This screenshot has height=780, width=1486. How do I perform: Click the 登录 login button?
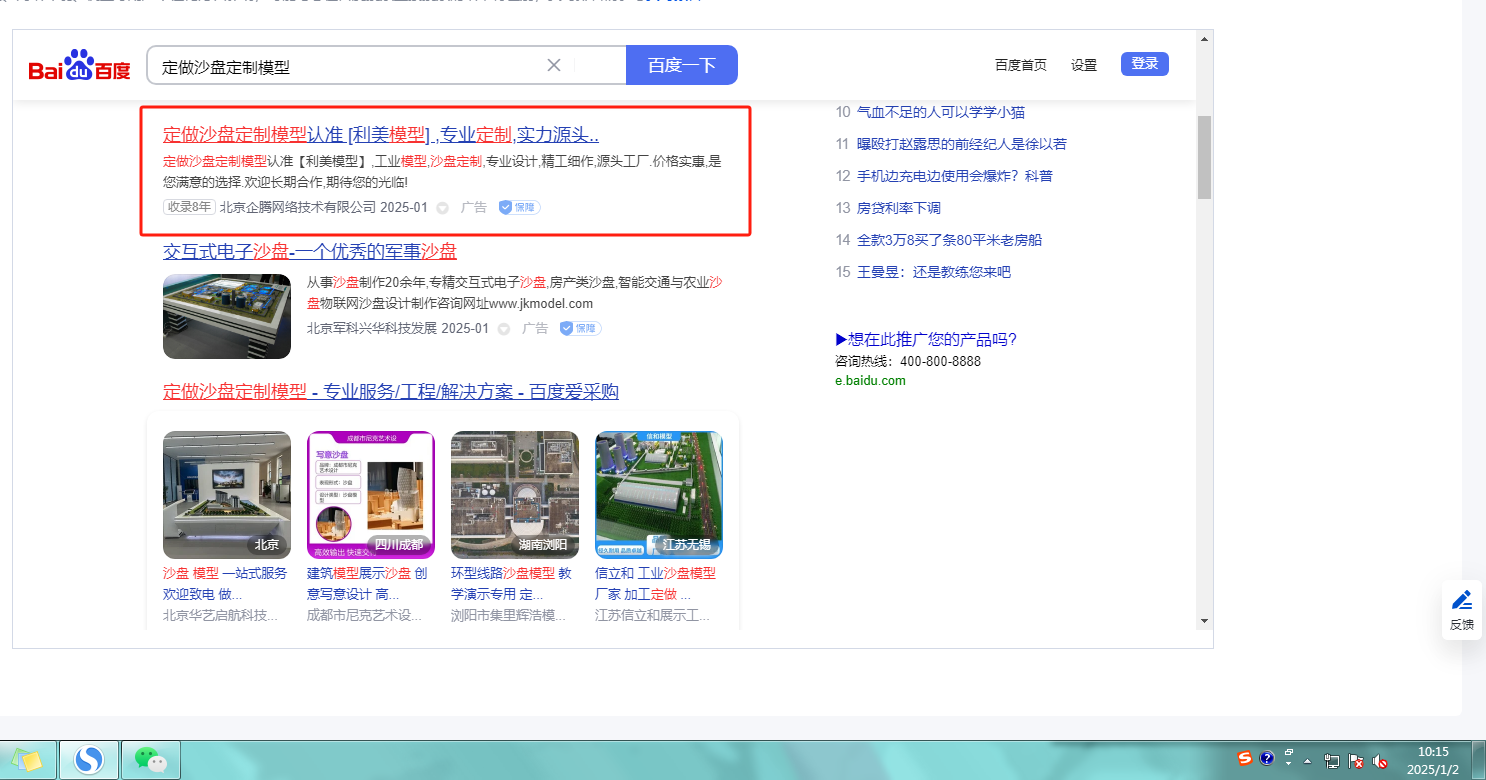tap(1144, 64)
